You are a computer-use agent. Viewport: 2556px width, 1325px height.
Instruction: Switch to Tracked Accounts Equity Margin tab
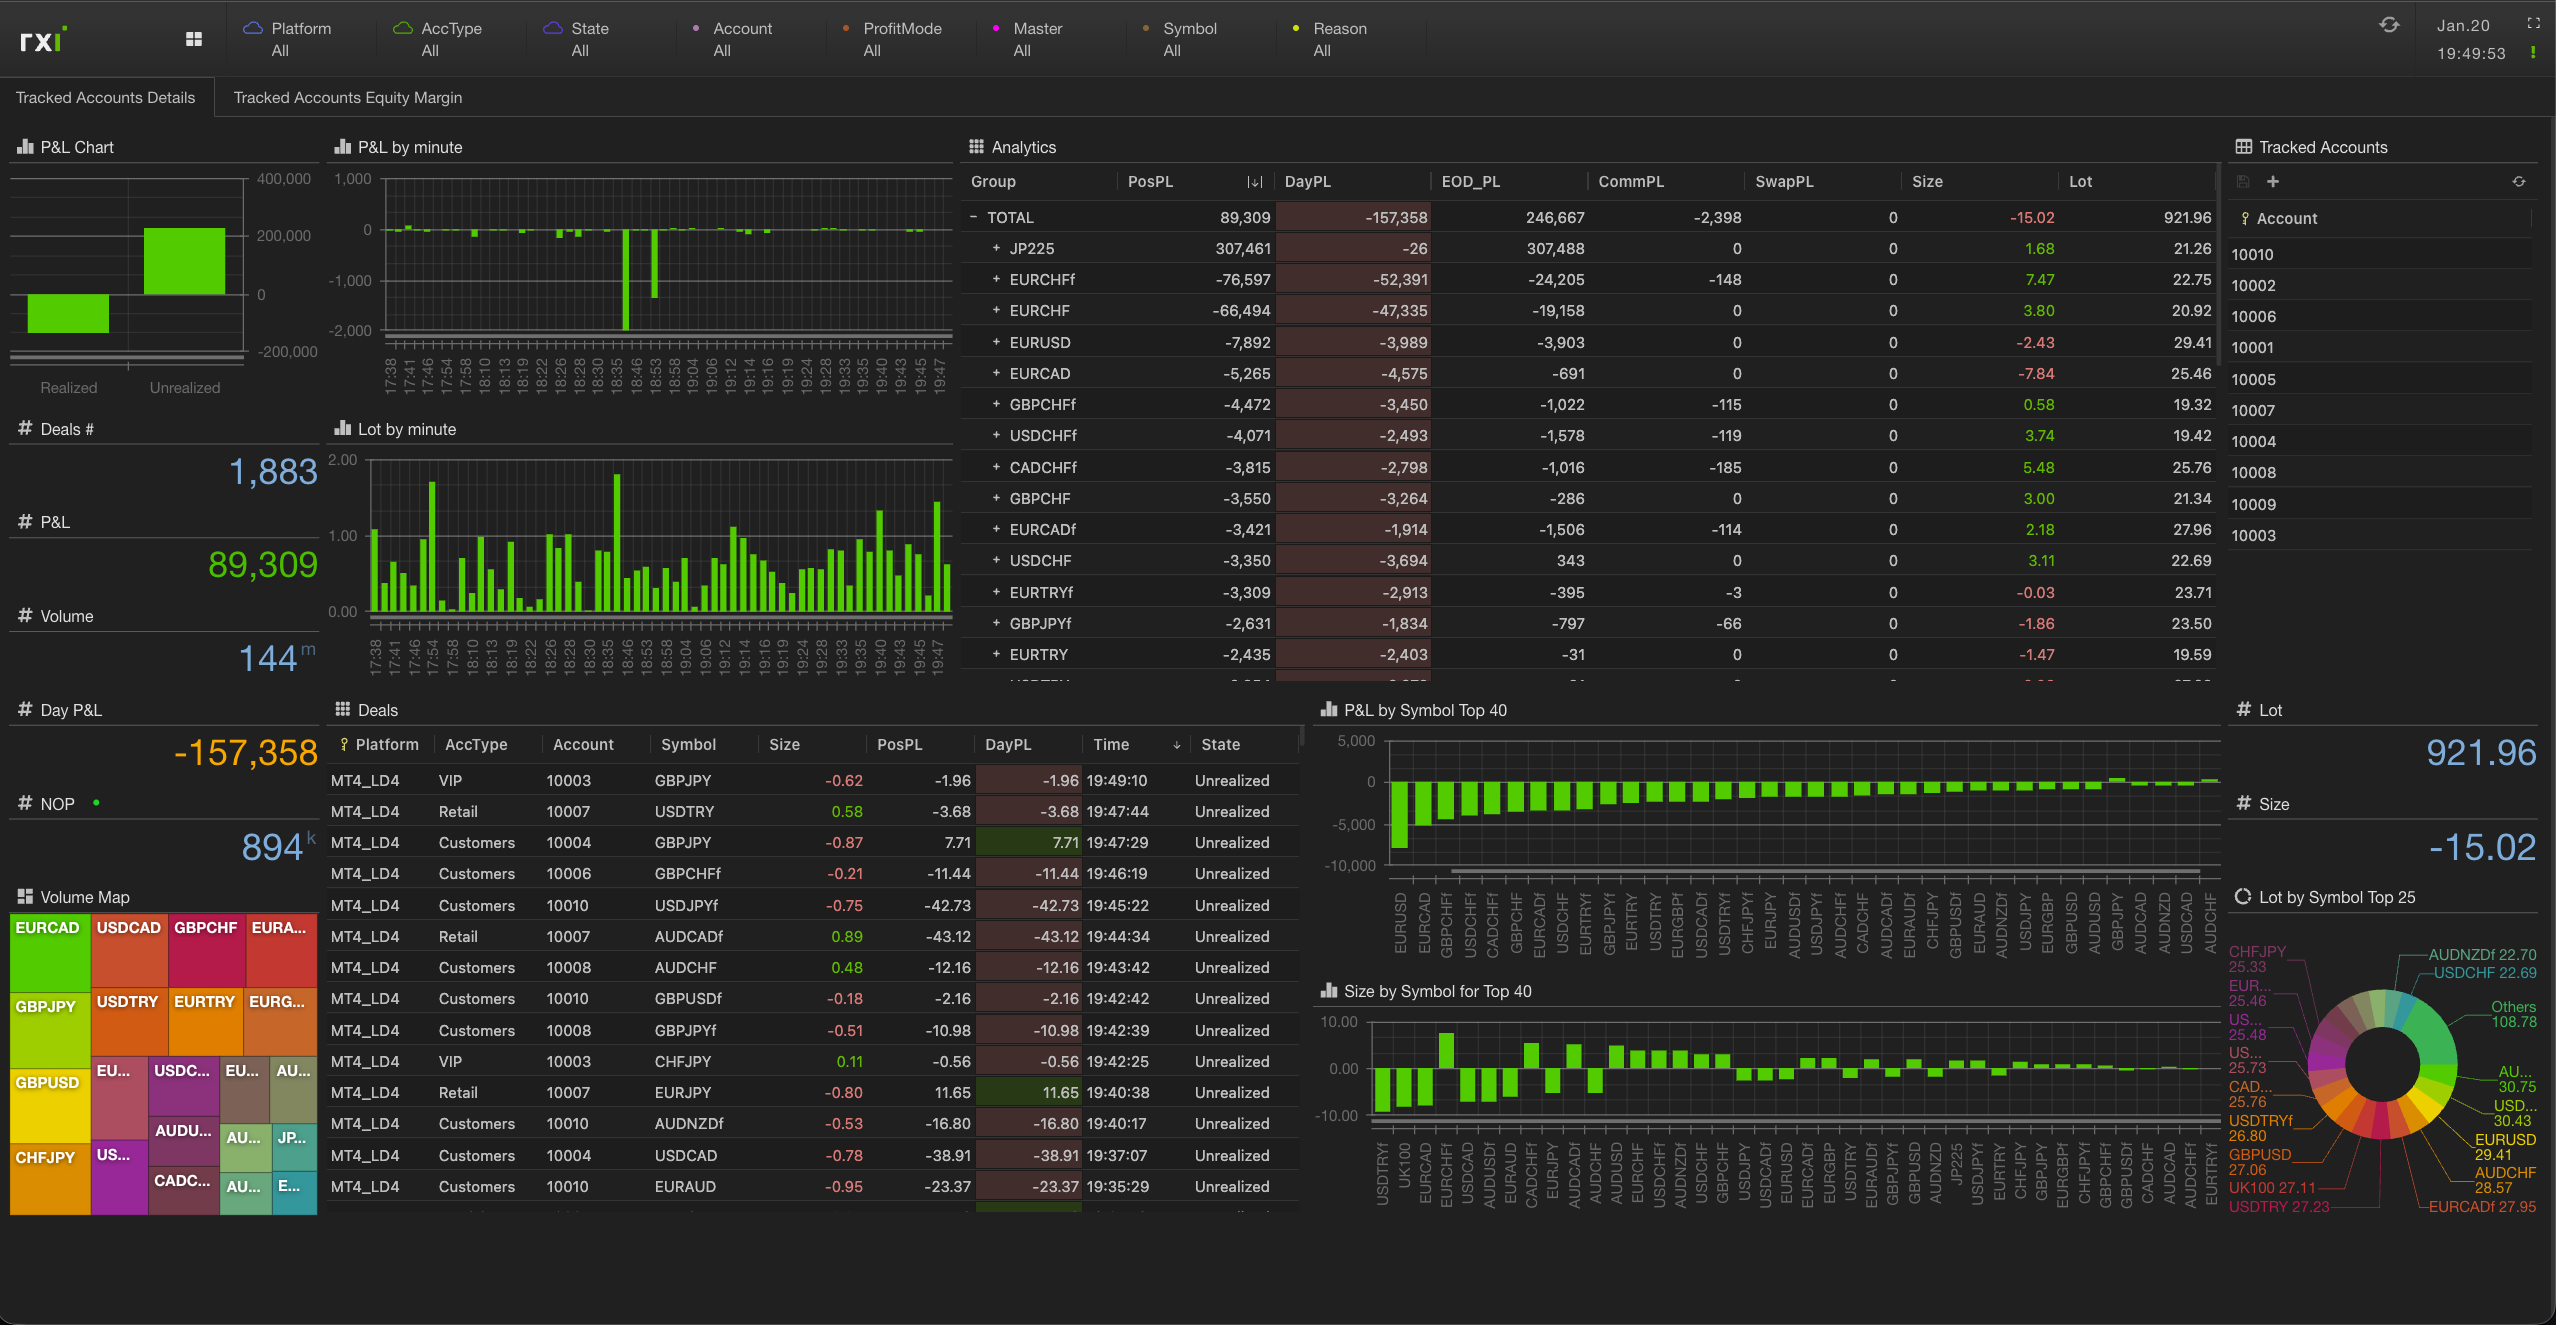347,97
